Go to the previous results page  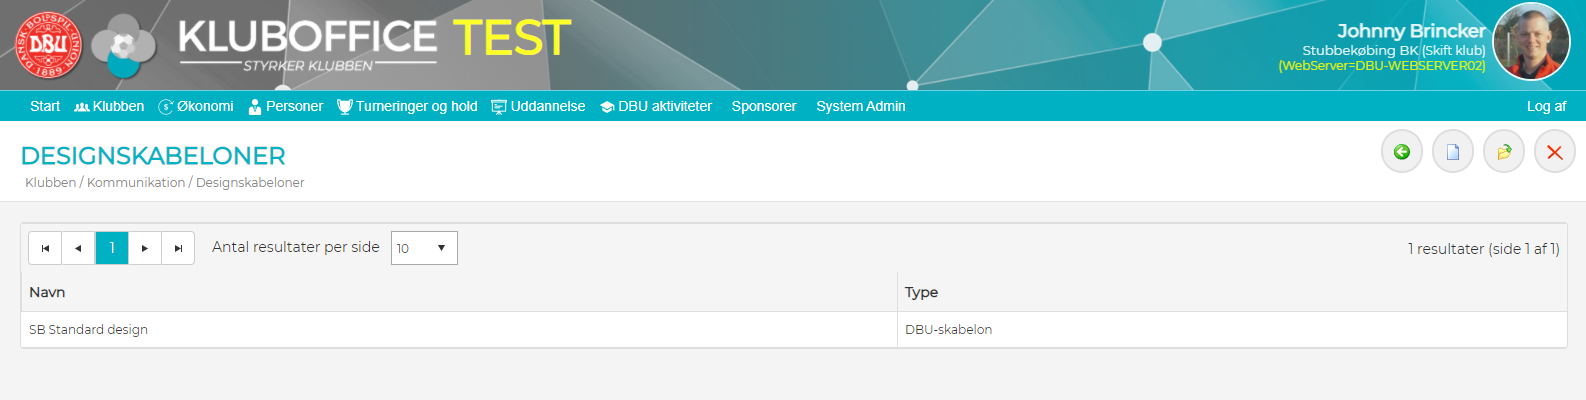point(78,248)
